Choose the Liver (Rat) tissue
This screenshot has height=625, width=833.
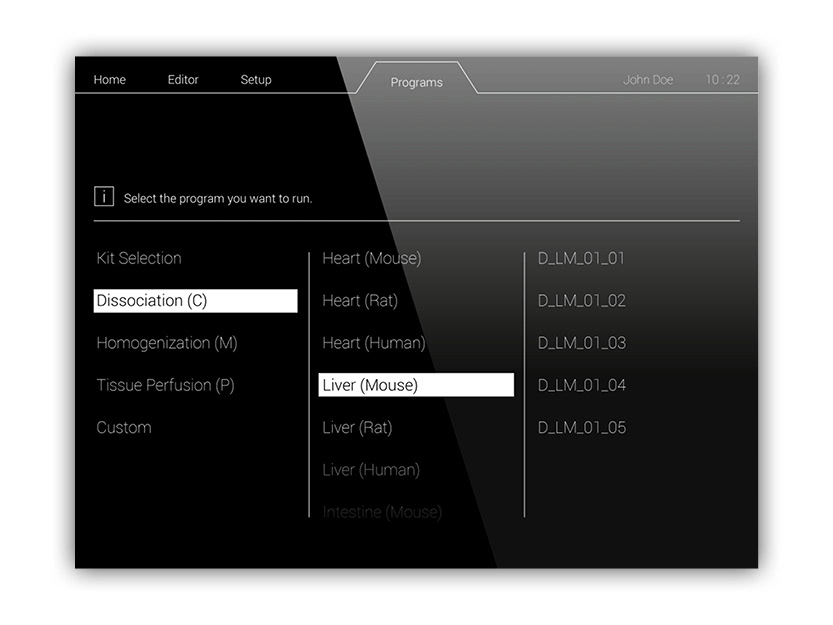coord(357,428)
